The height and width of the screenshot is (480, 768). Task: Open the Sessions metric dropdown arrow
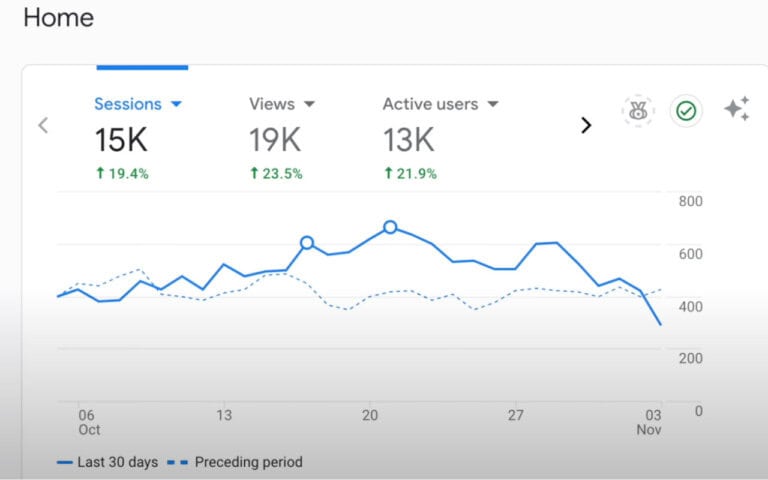(176, 104)
